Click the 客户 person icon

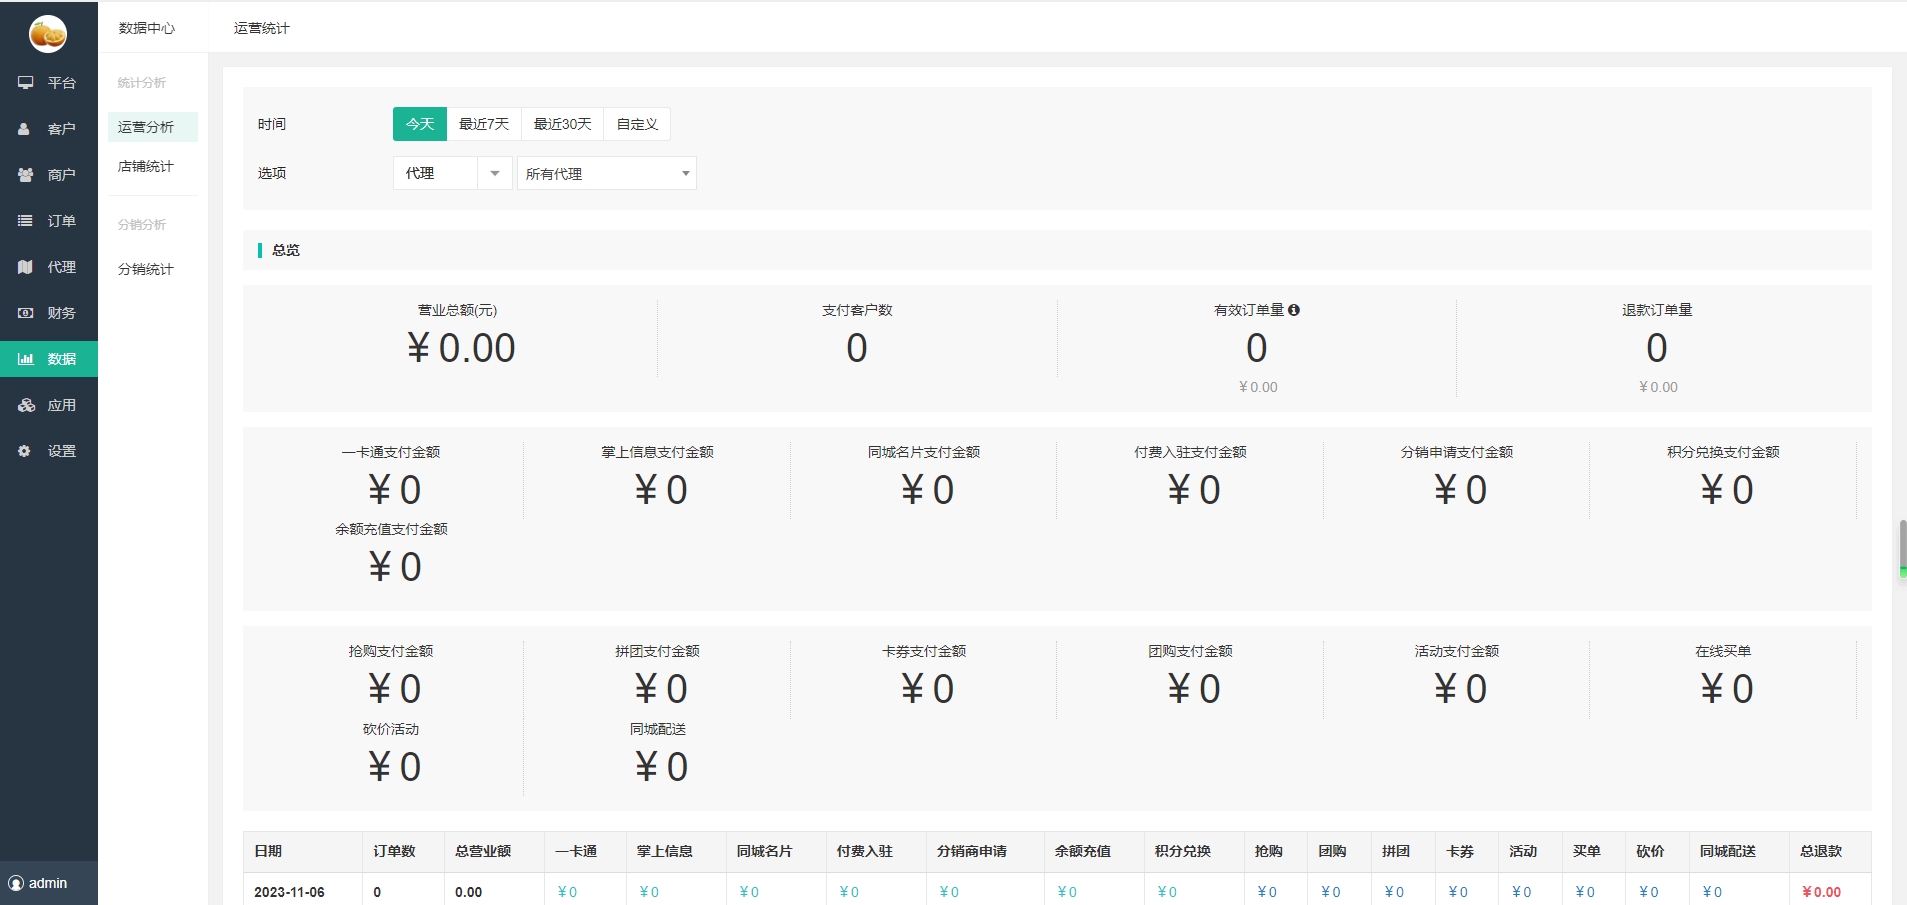point(24,129)
